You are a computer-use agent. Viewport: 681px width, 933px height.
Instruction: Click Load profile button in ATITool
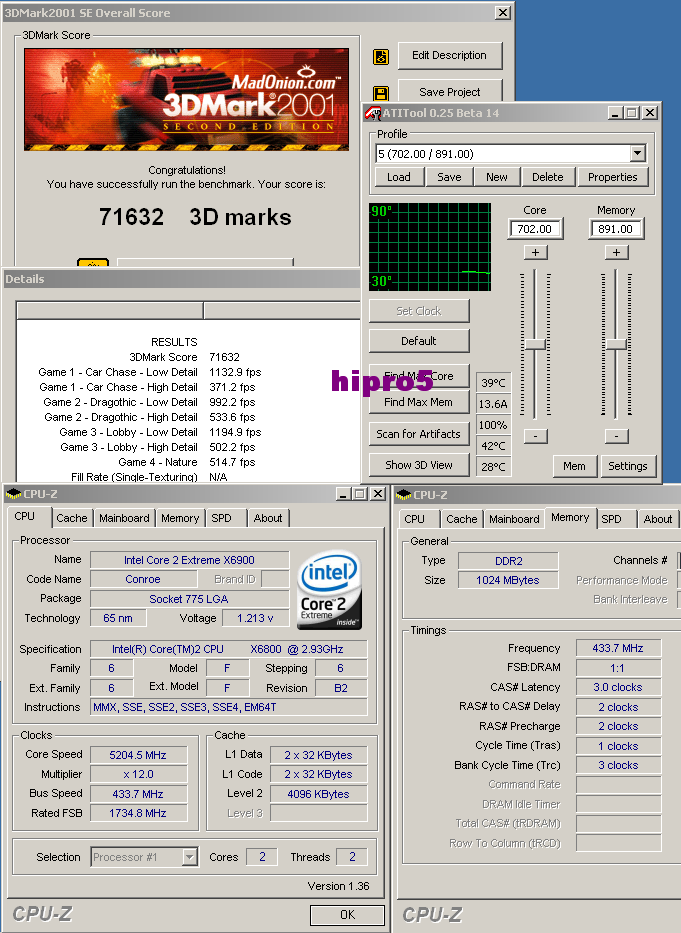(x=399, y=177)
